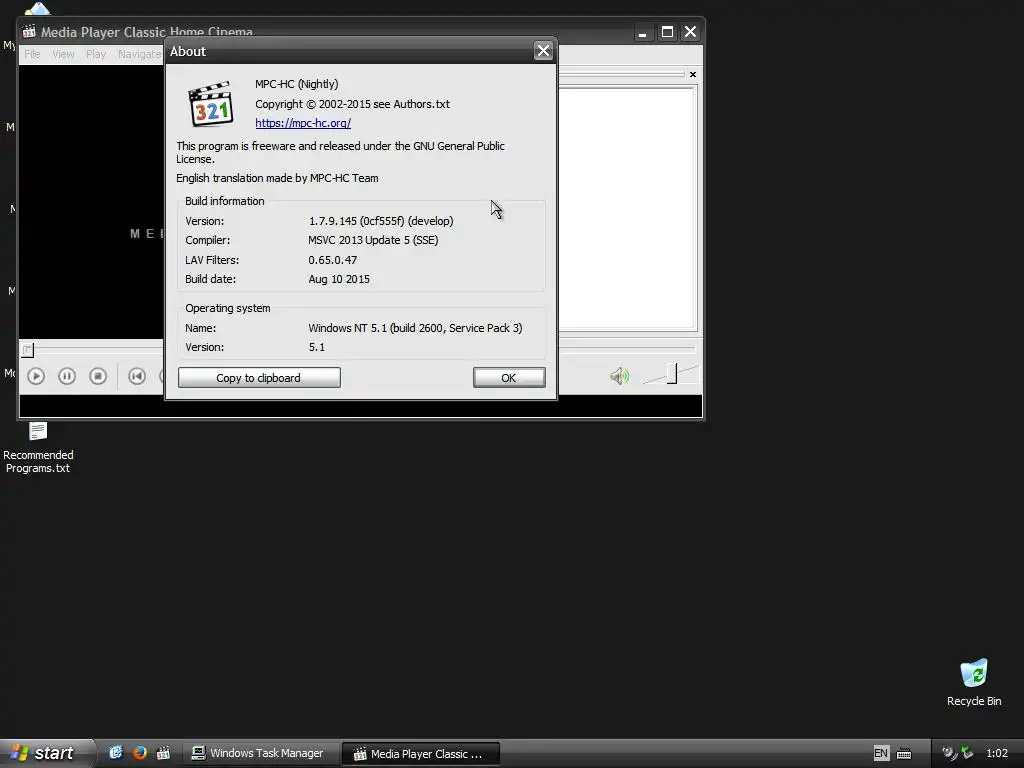Click the English translation credit line

pos(277,178)
